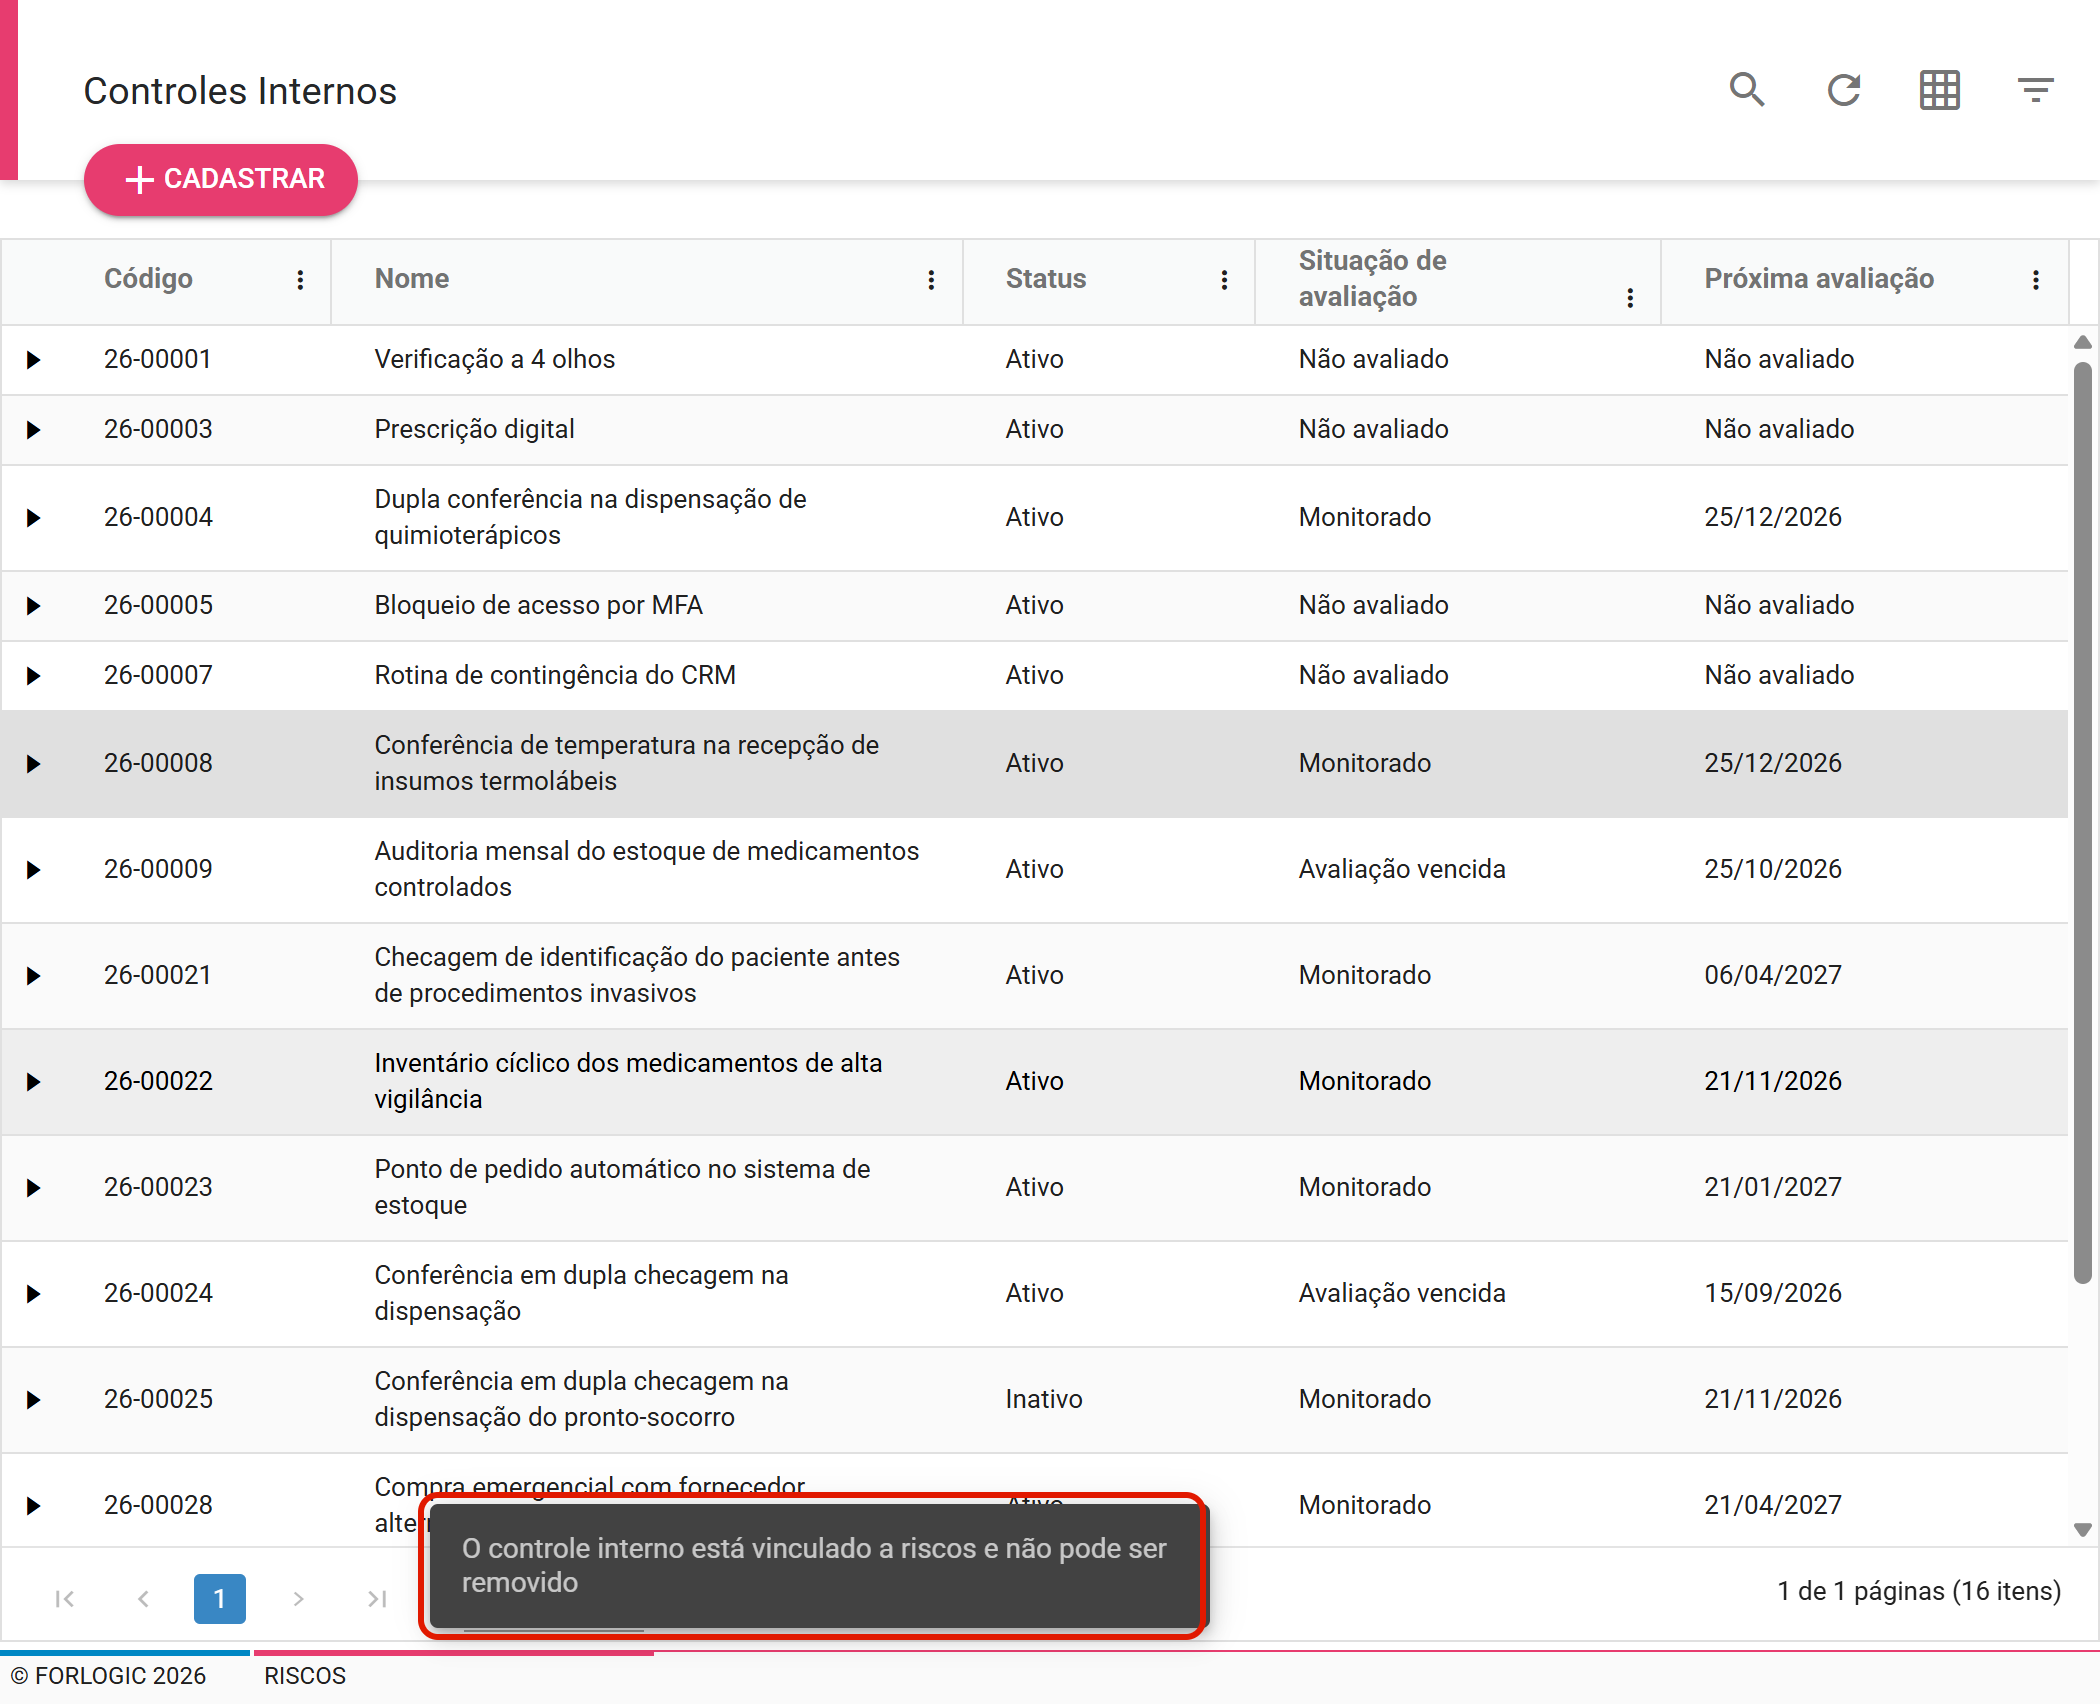Expand row 26-00008
The image size is (2100, 1704).
33,764
